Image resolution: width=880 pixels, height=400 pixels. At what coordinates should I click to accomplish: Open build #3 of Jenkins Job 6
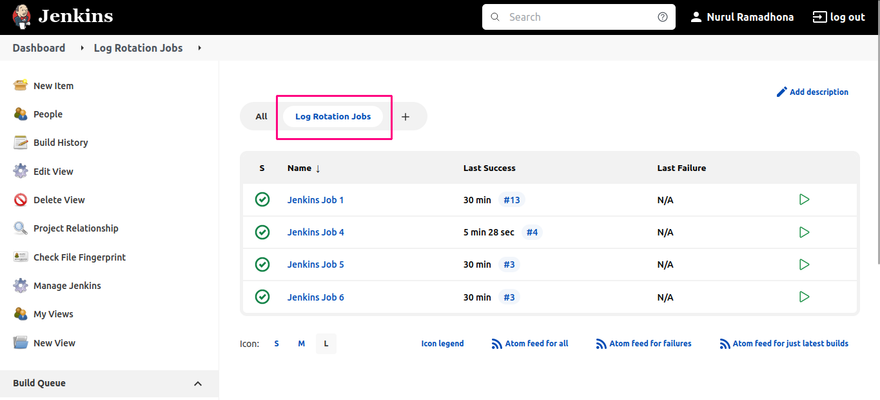pyautogui.click(x=509, y=297)
